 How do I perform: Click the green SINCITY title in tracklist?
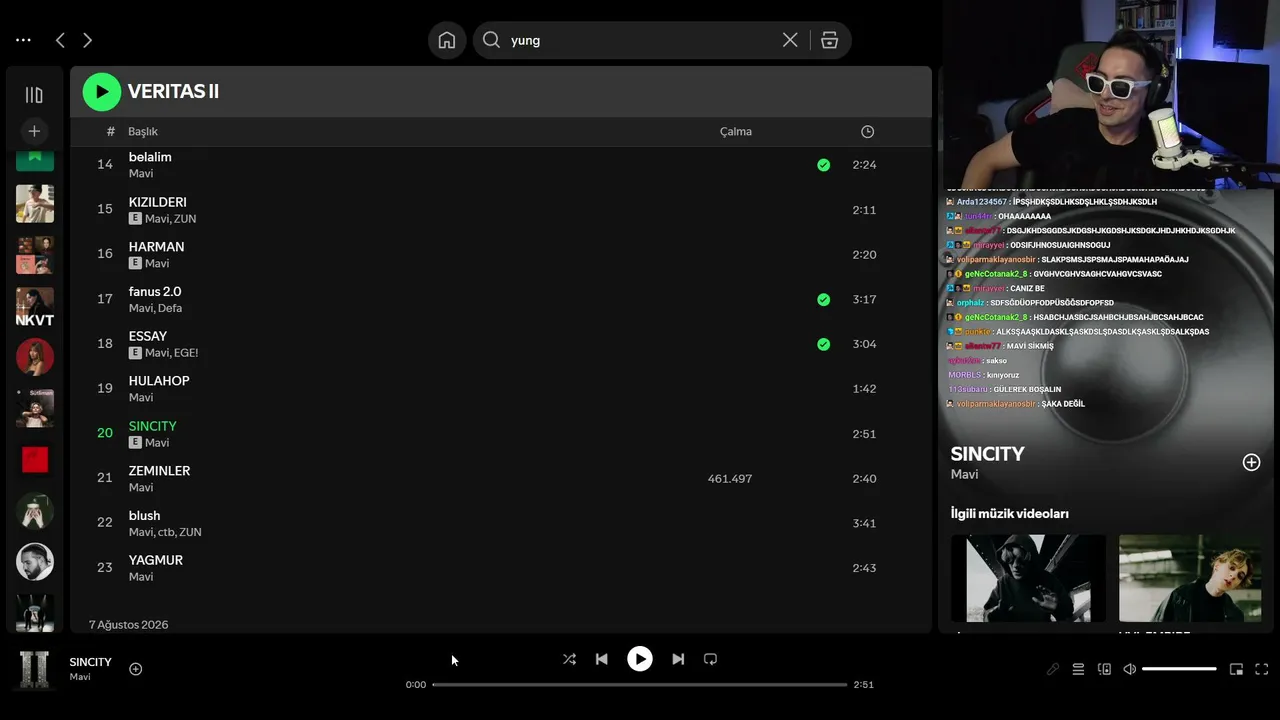pyautogui.click(x=152, y=426)
